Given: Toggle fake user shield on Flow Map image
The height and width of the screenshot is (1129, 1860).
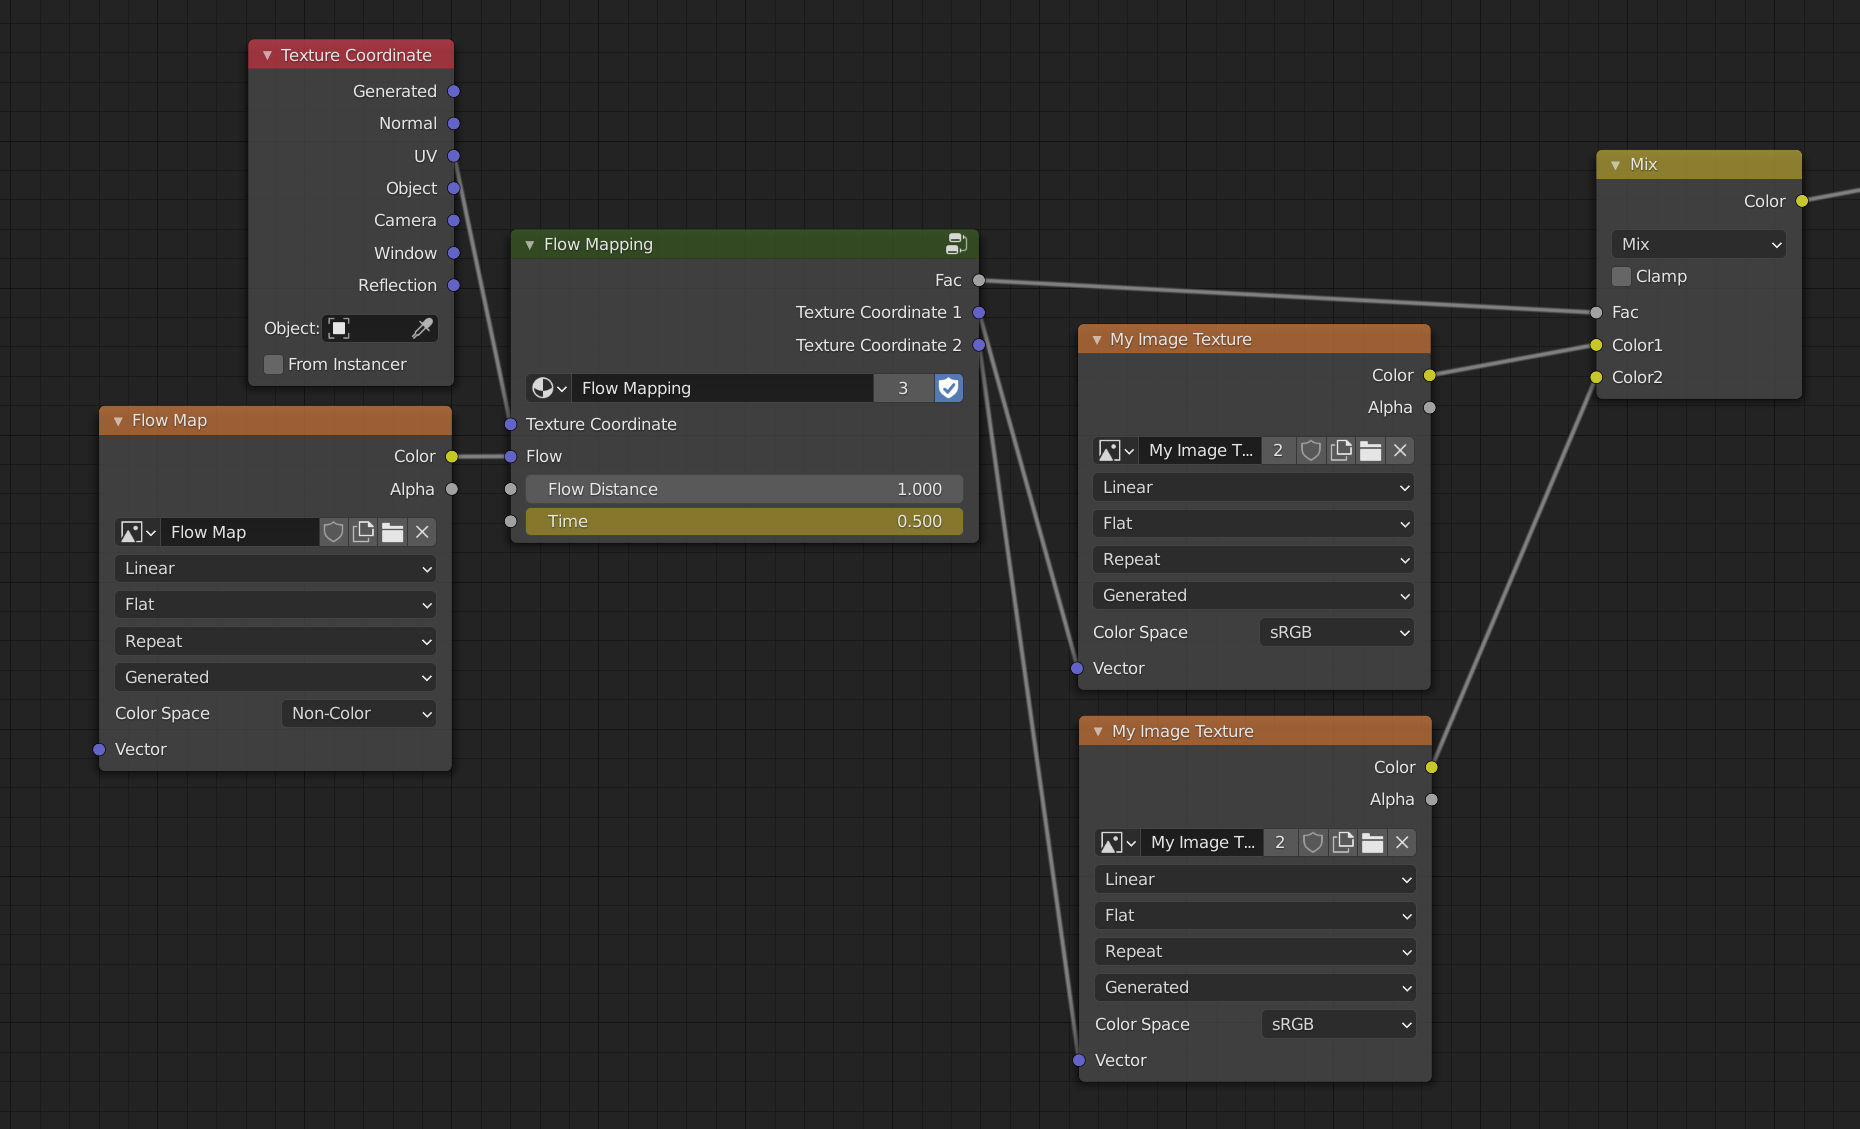Looking at the screenshot, I should point(333,532).
